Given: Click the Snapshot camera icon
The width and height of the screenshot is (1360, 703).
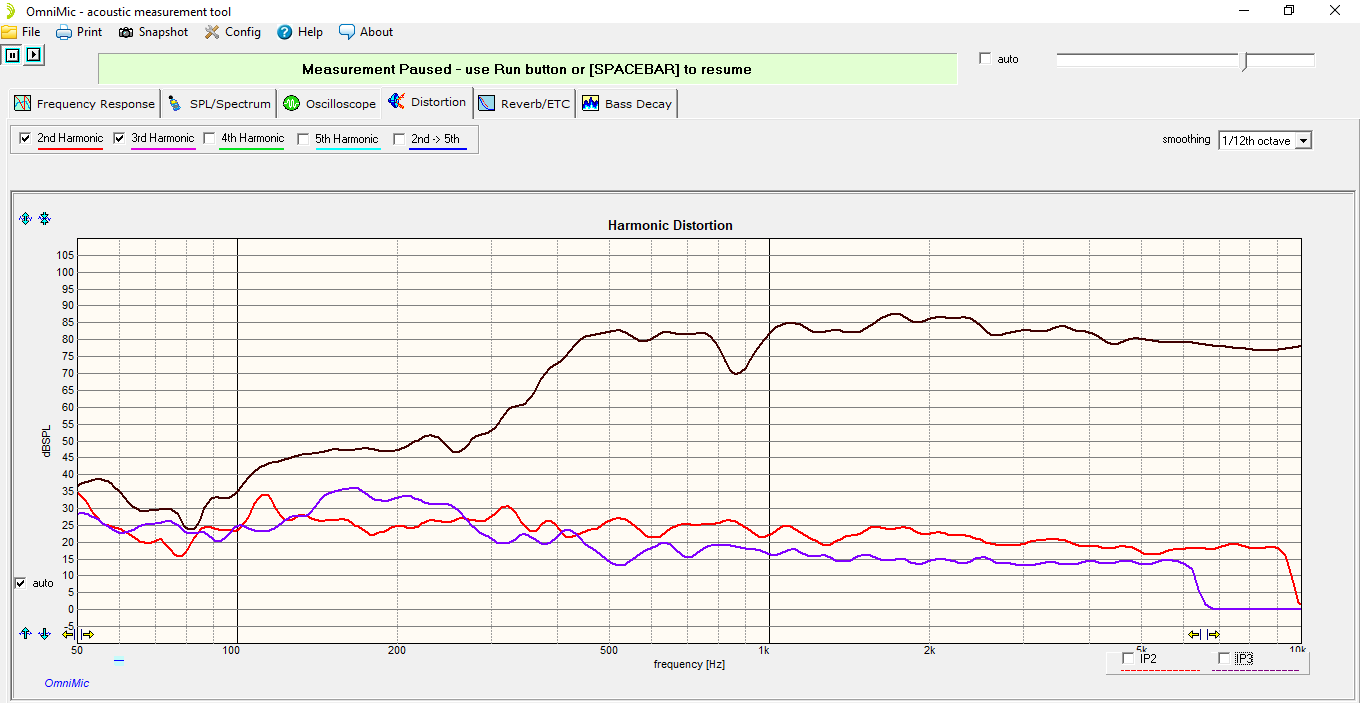Looking at the screenshot, I should click(x=126, y=32).
